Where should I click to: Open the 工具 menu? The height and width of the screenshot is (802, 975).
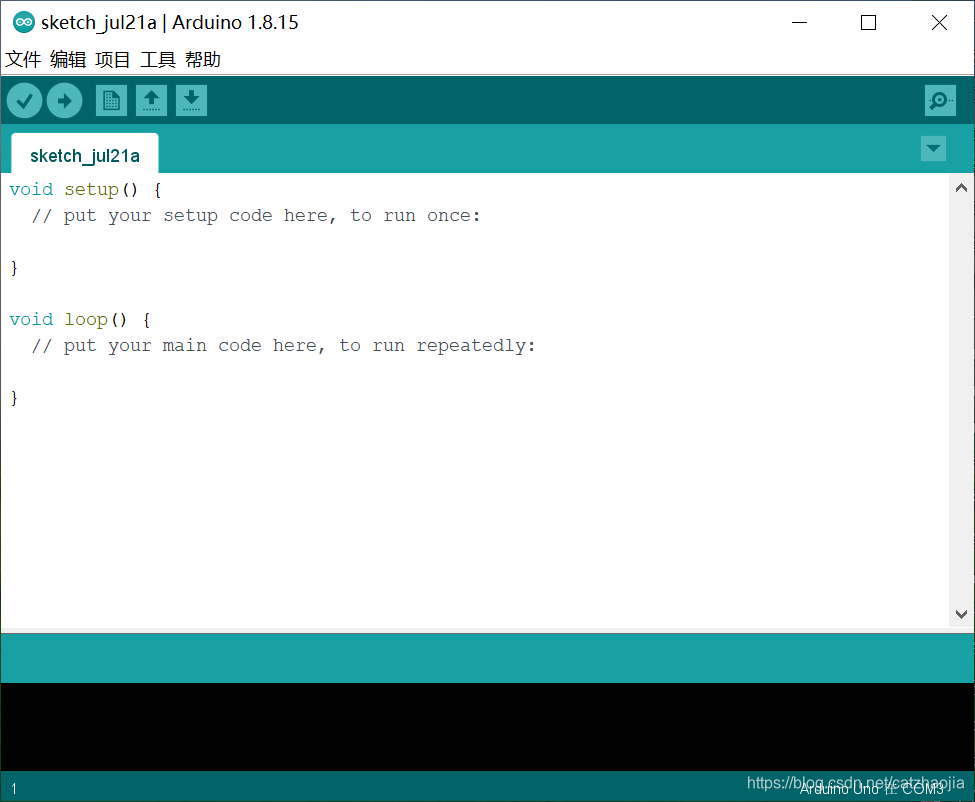[156, 59]
